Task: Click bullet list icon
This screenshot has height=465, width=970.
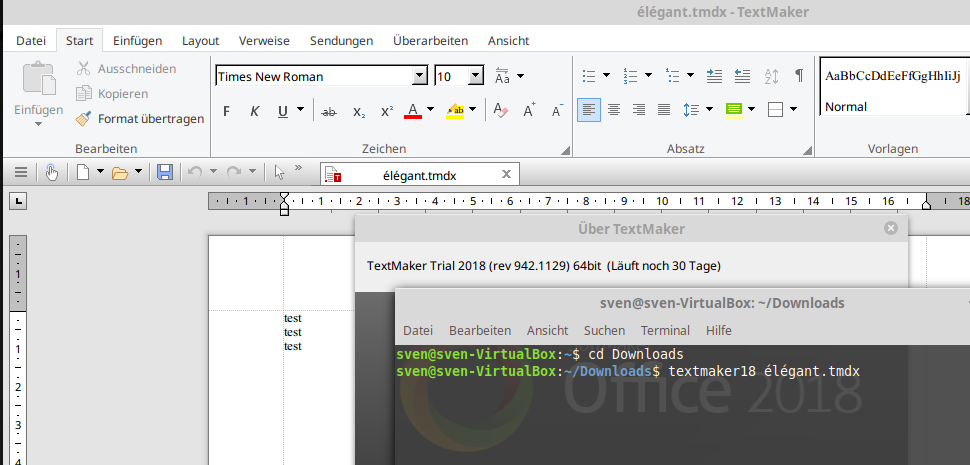Action: [x=590, y=76]
